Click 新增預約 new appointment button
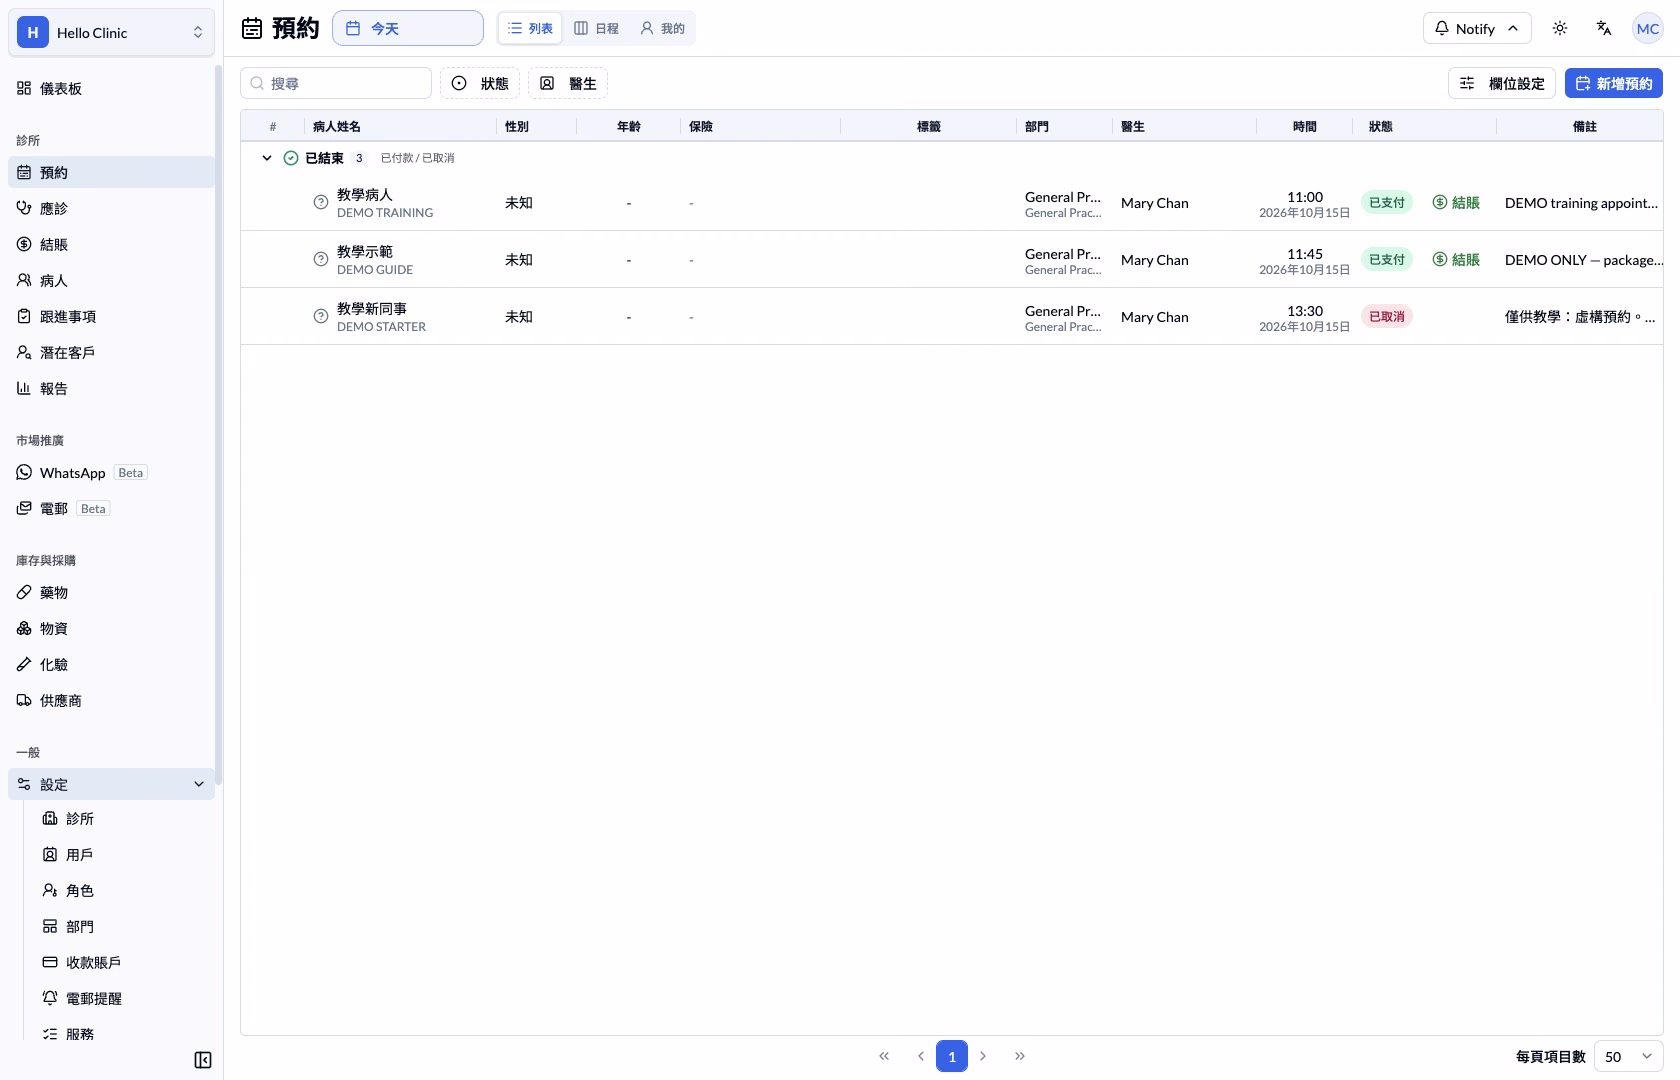This screenshot has height=1080, width=1680. (x=1614, y=83)
